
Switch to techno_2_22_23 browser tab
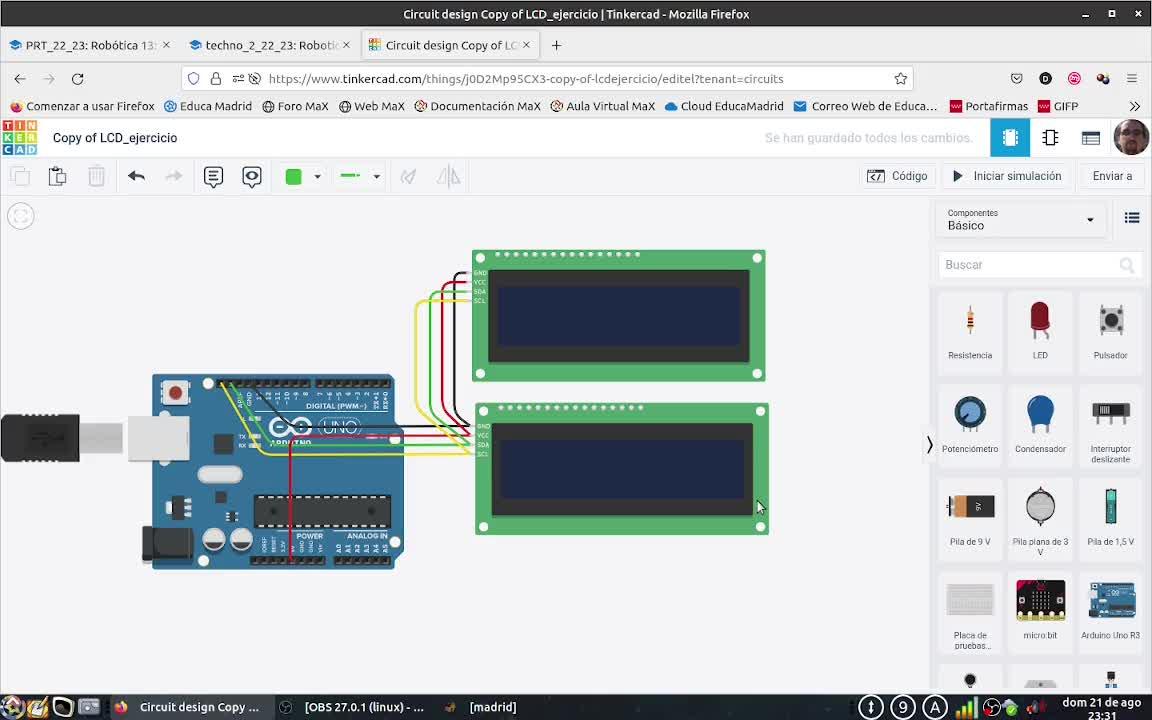269,45
